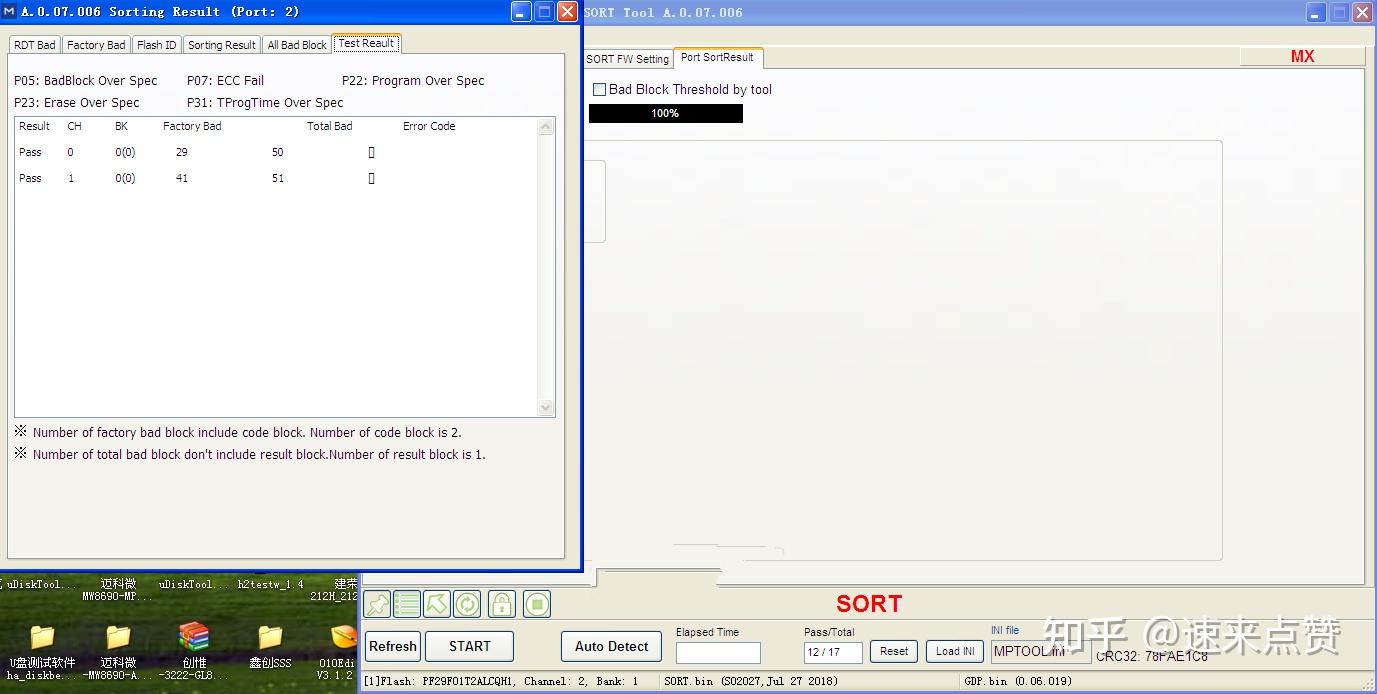Select the Flash ID tab
The width and height of the screenshot is (1377, 694).
[157, 45]
